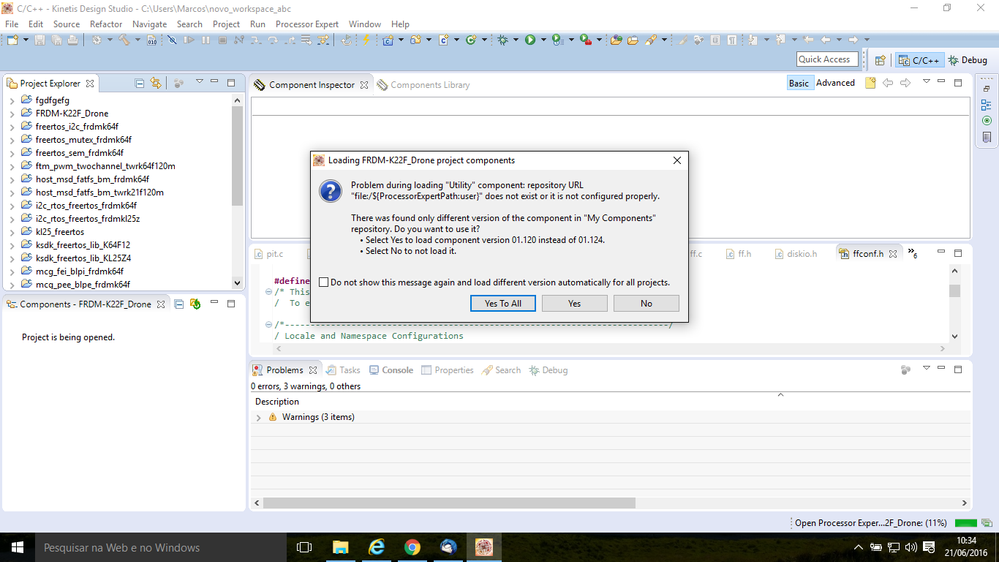The width and height of the screenshot is (999, 562).
Task: Click the bug Debug launch icon
Action: click(x=503, y=40)
